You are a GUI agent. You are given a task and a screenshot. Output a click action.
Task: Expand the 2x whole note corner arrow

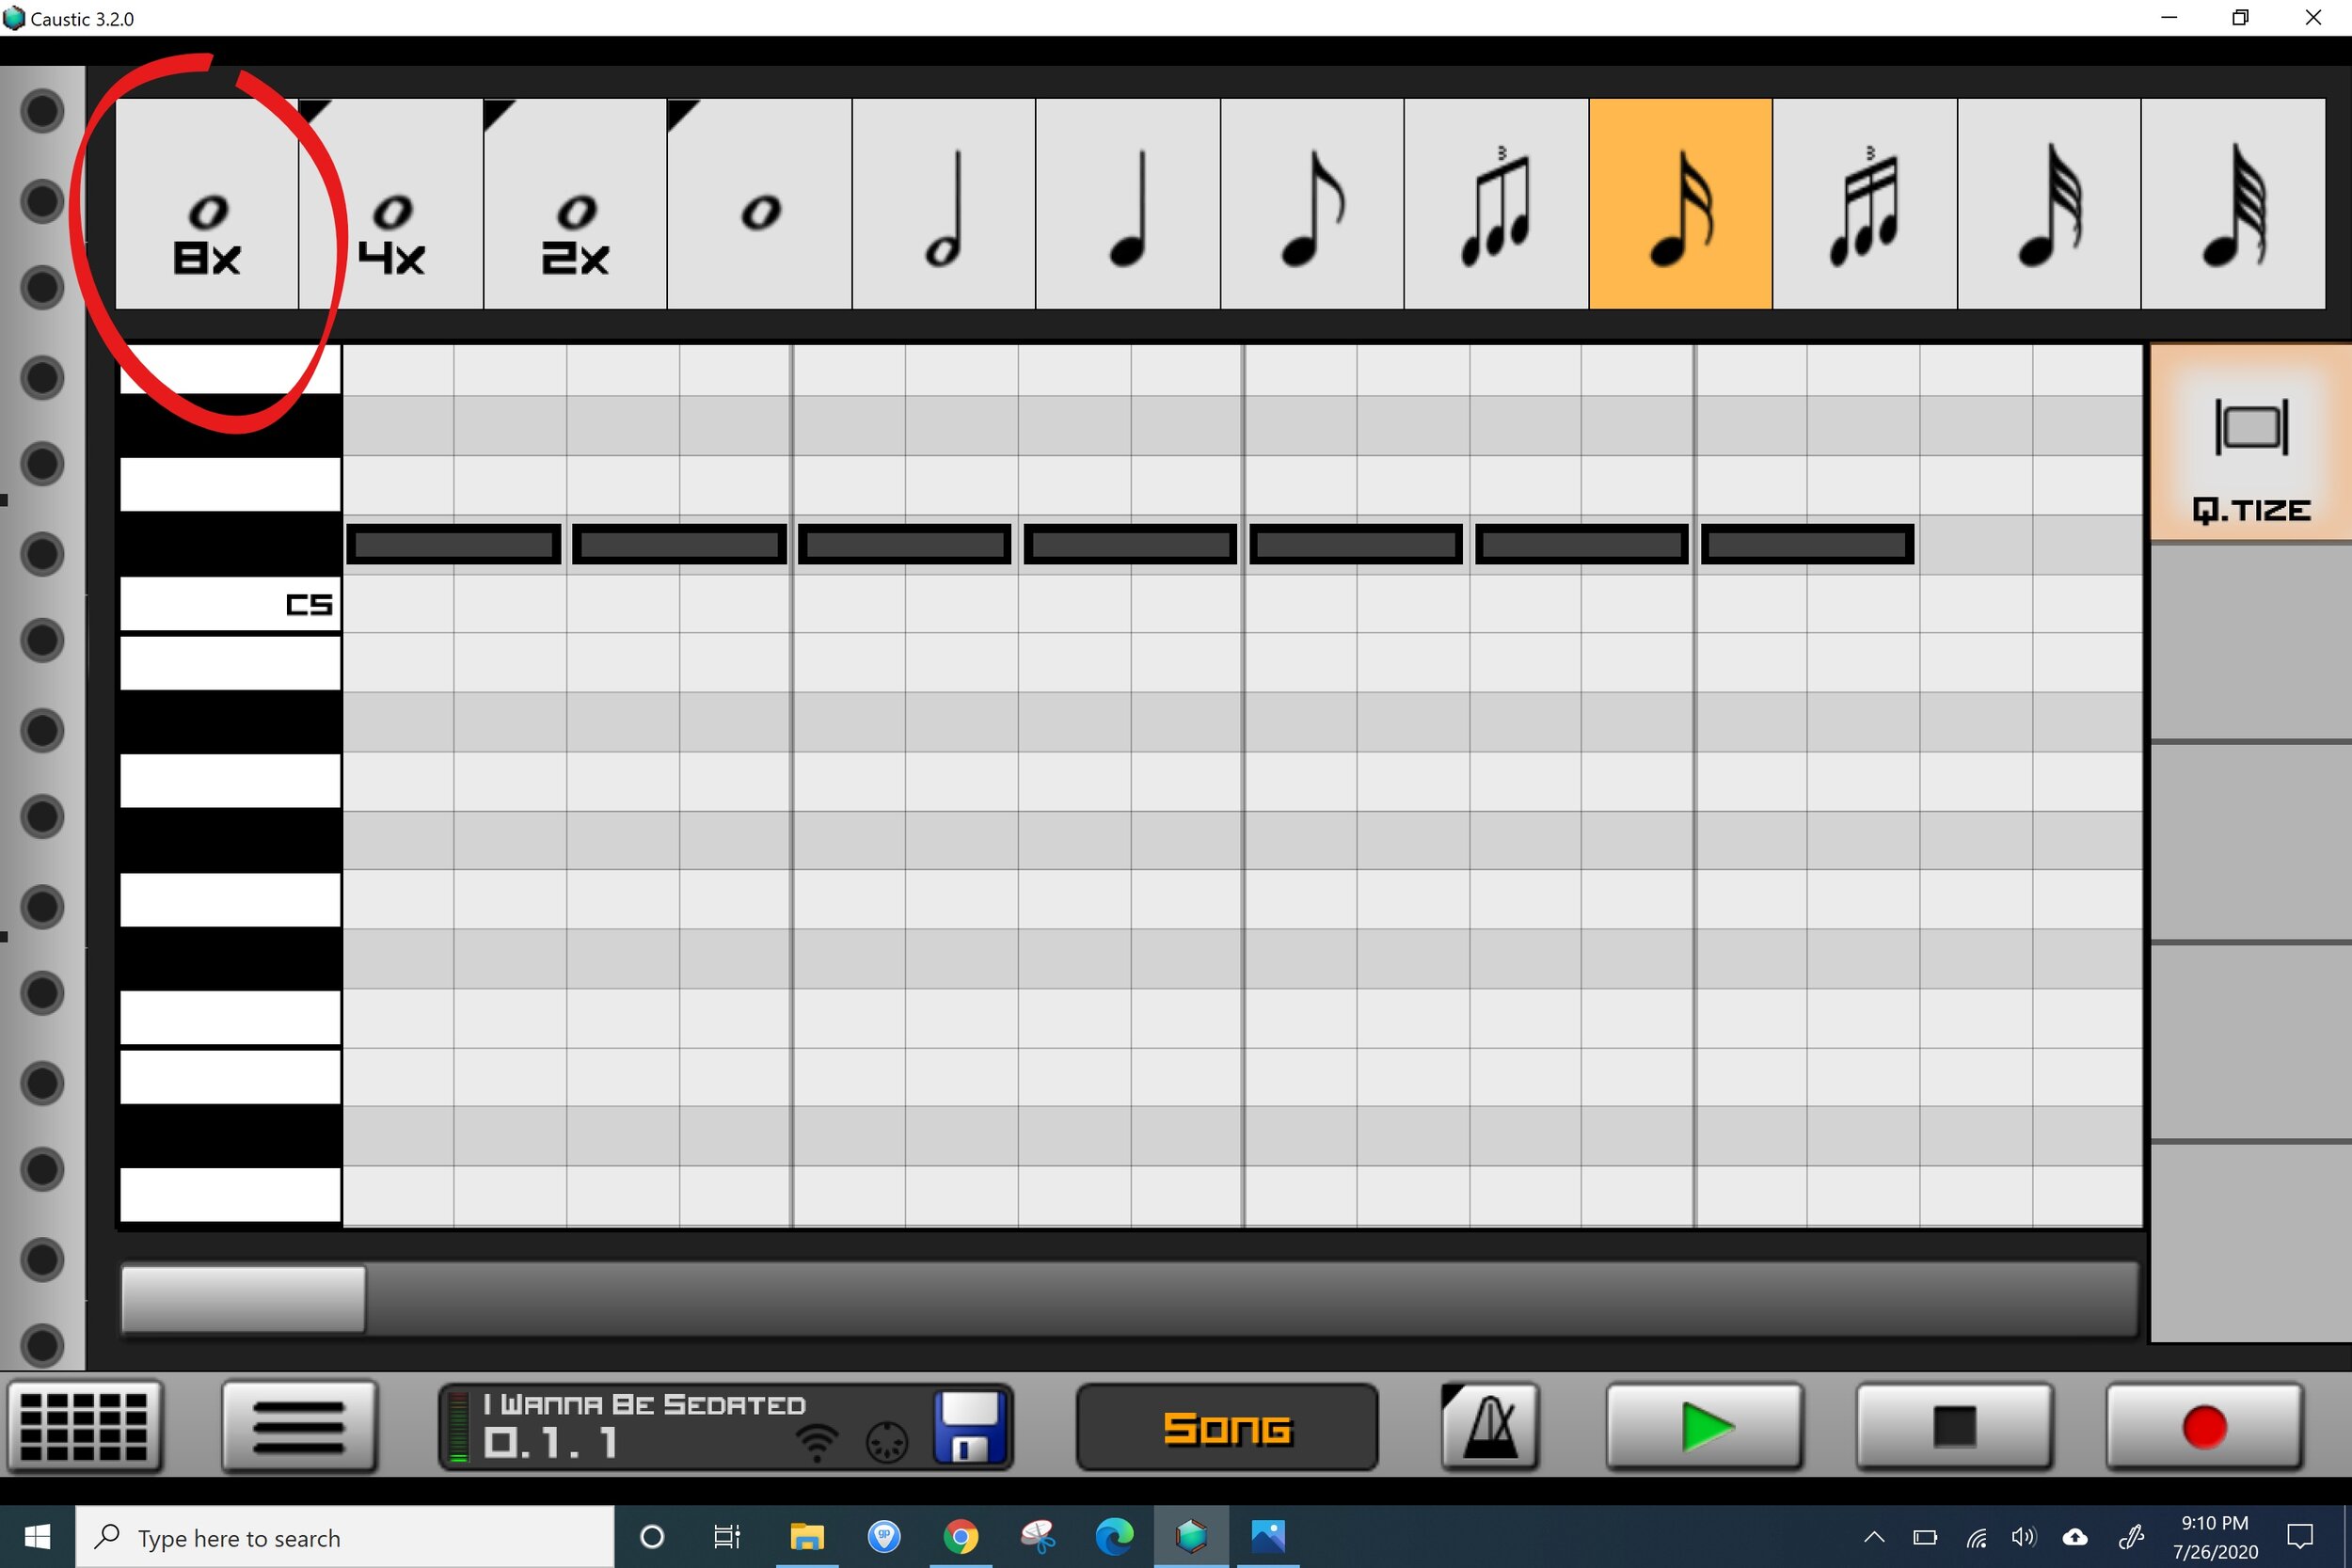pos(495,112)
